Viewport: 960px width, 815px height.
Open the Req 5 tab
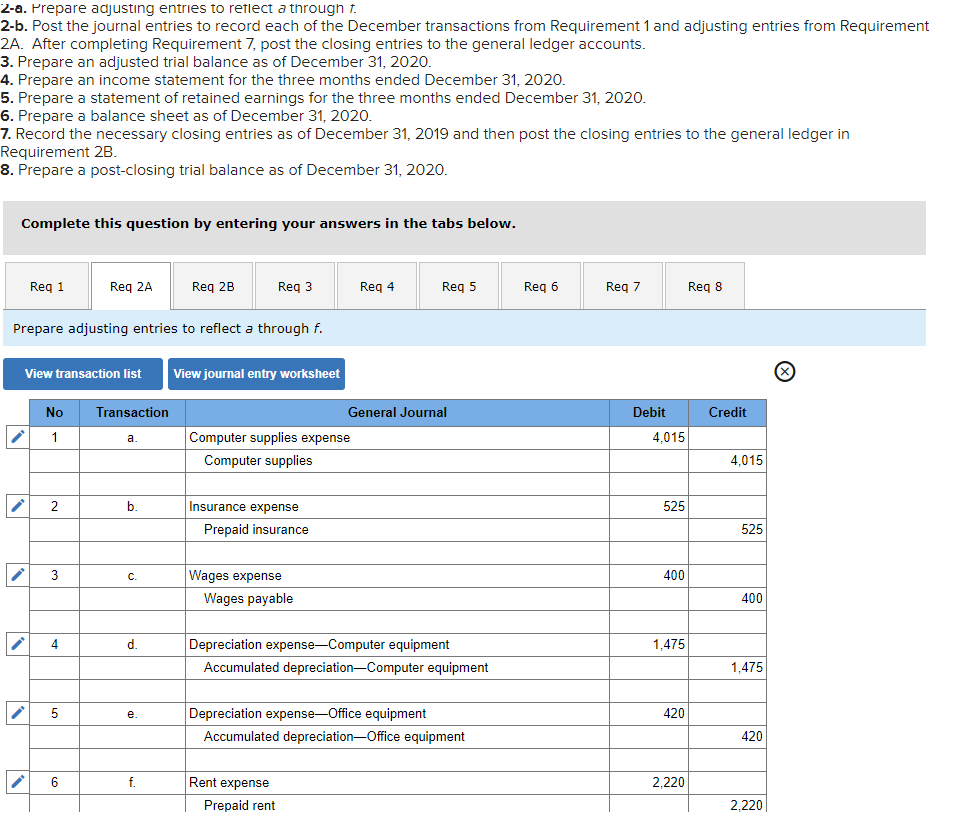(x=458, y=286)
